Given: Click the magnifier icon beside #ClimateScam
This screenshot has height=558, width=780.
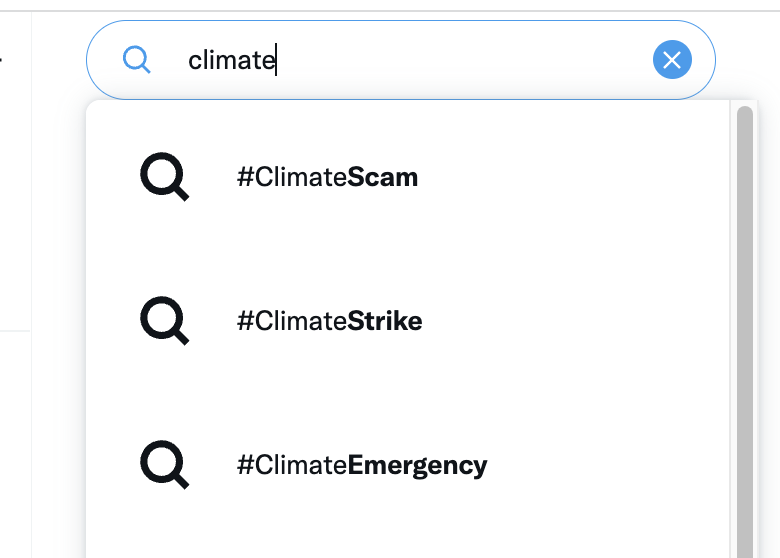Looking at the screenshot, I should click(x=164, y=178).
